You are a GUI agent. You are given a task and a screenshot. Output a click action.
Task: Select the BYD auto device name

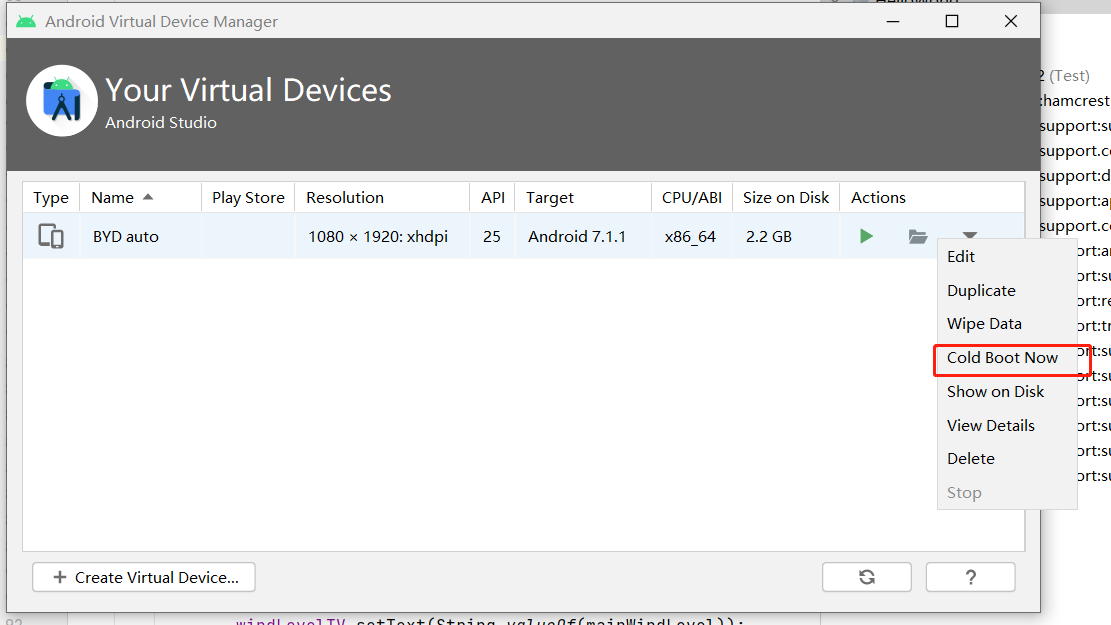pos(125,237)
